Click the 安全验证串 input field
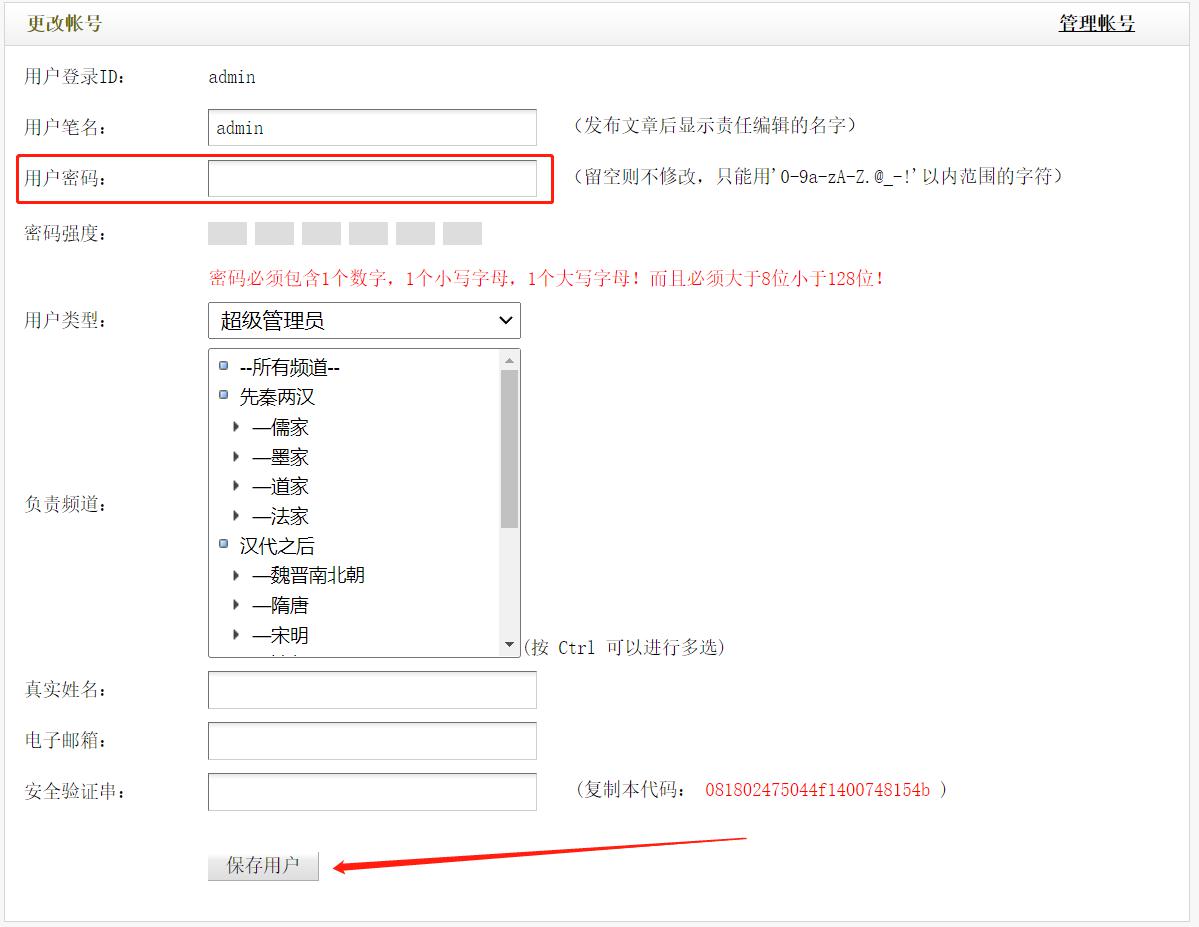Screen dimensions: 1199x927 372,792
